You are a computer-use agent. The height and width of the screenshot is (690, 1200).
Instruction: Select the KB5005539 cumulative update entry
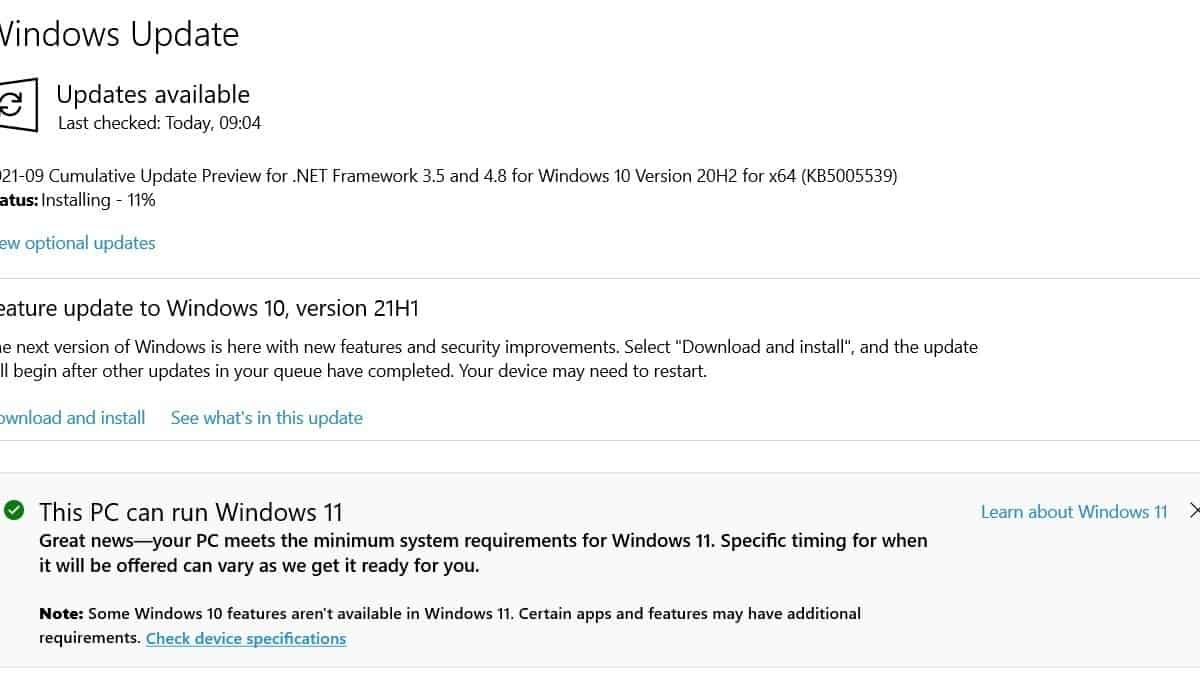(x=448, y=176)
